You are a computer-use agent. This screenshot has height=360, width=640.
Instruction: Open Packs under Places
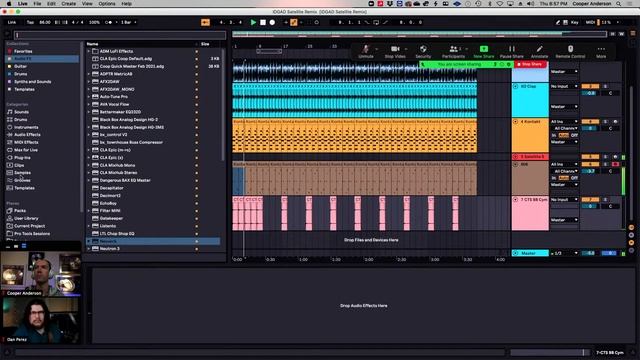[20, 211]
